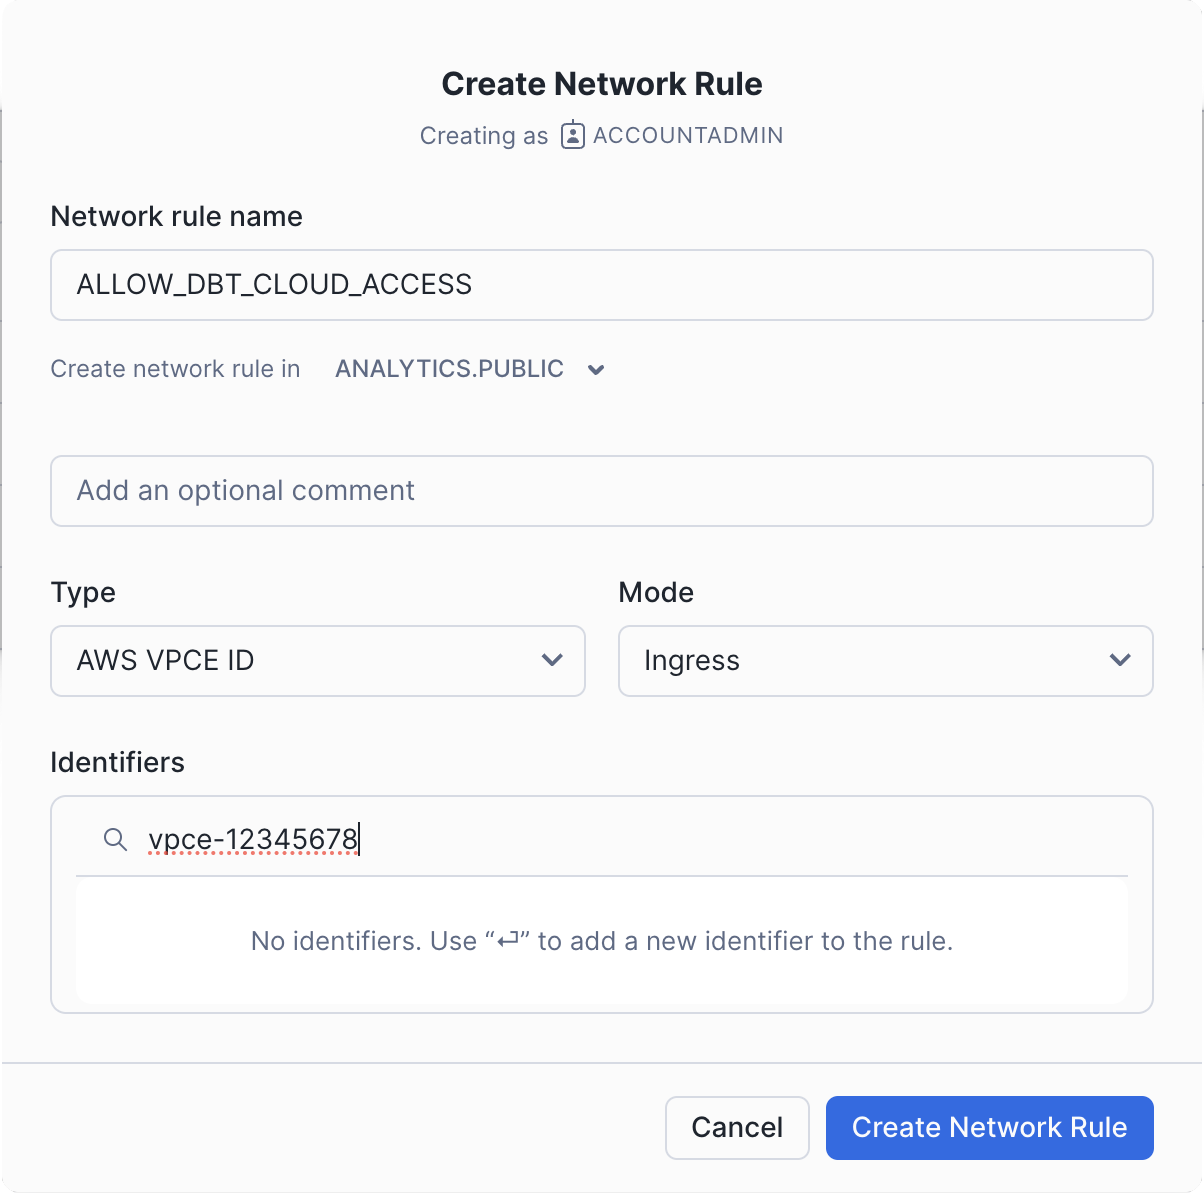Click the chevron on the Type selector
The width and height of the screenshot is (1204, 1194).
[552, 661]
